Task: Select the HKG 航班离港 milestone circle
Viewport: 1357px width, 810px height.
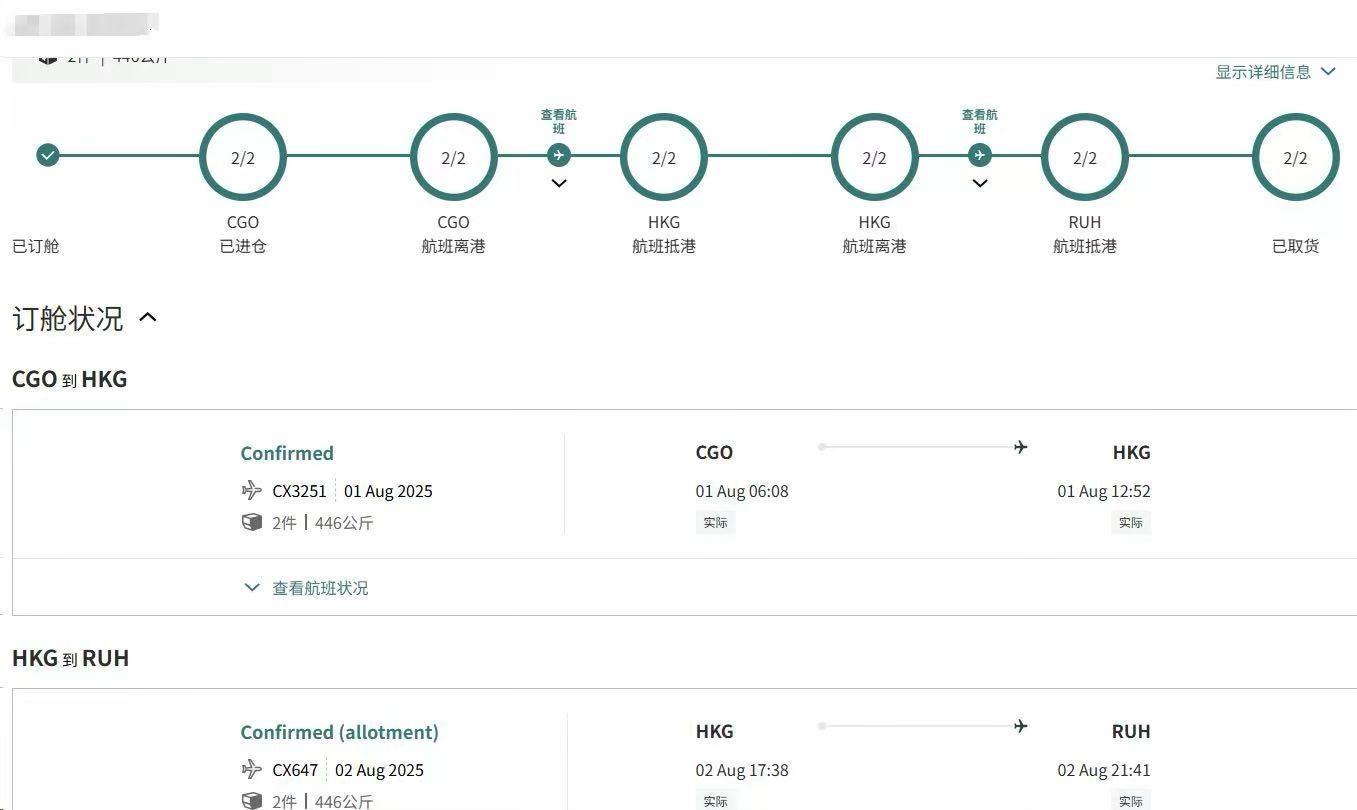Action: (874, 157)
